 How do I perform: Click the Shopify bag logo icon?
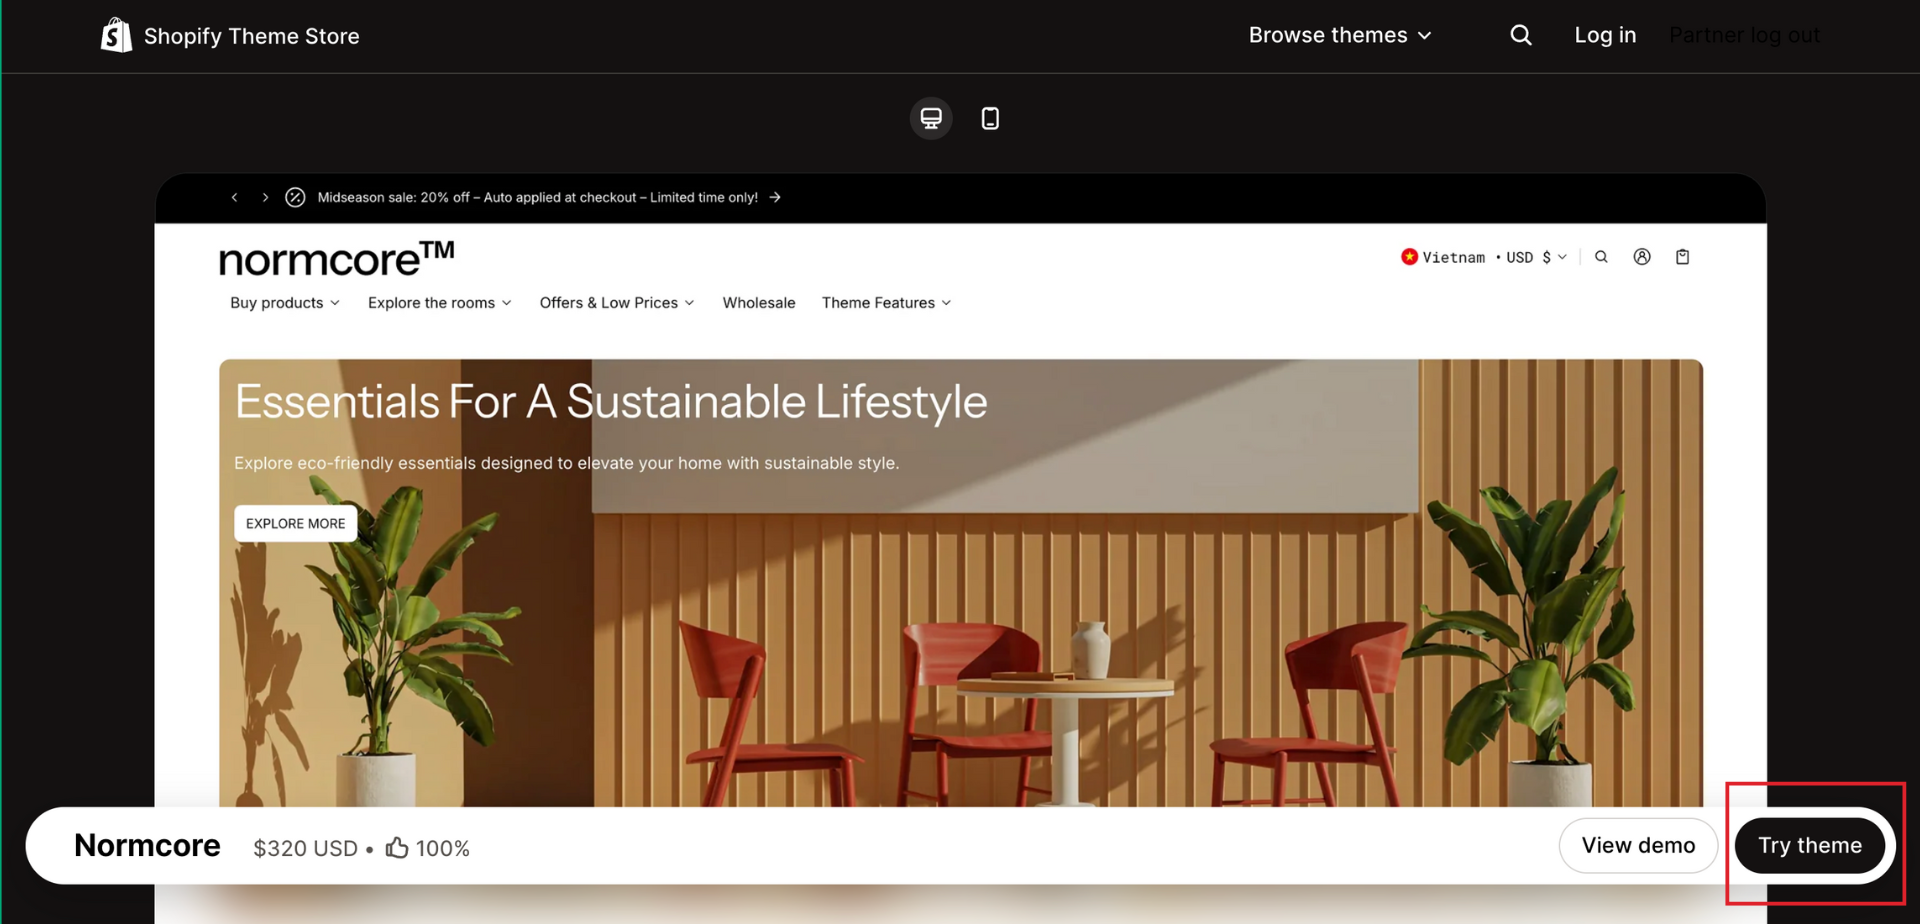(x=117, y=36)
